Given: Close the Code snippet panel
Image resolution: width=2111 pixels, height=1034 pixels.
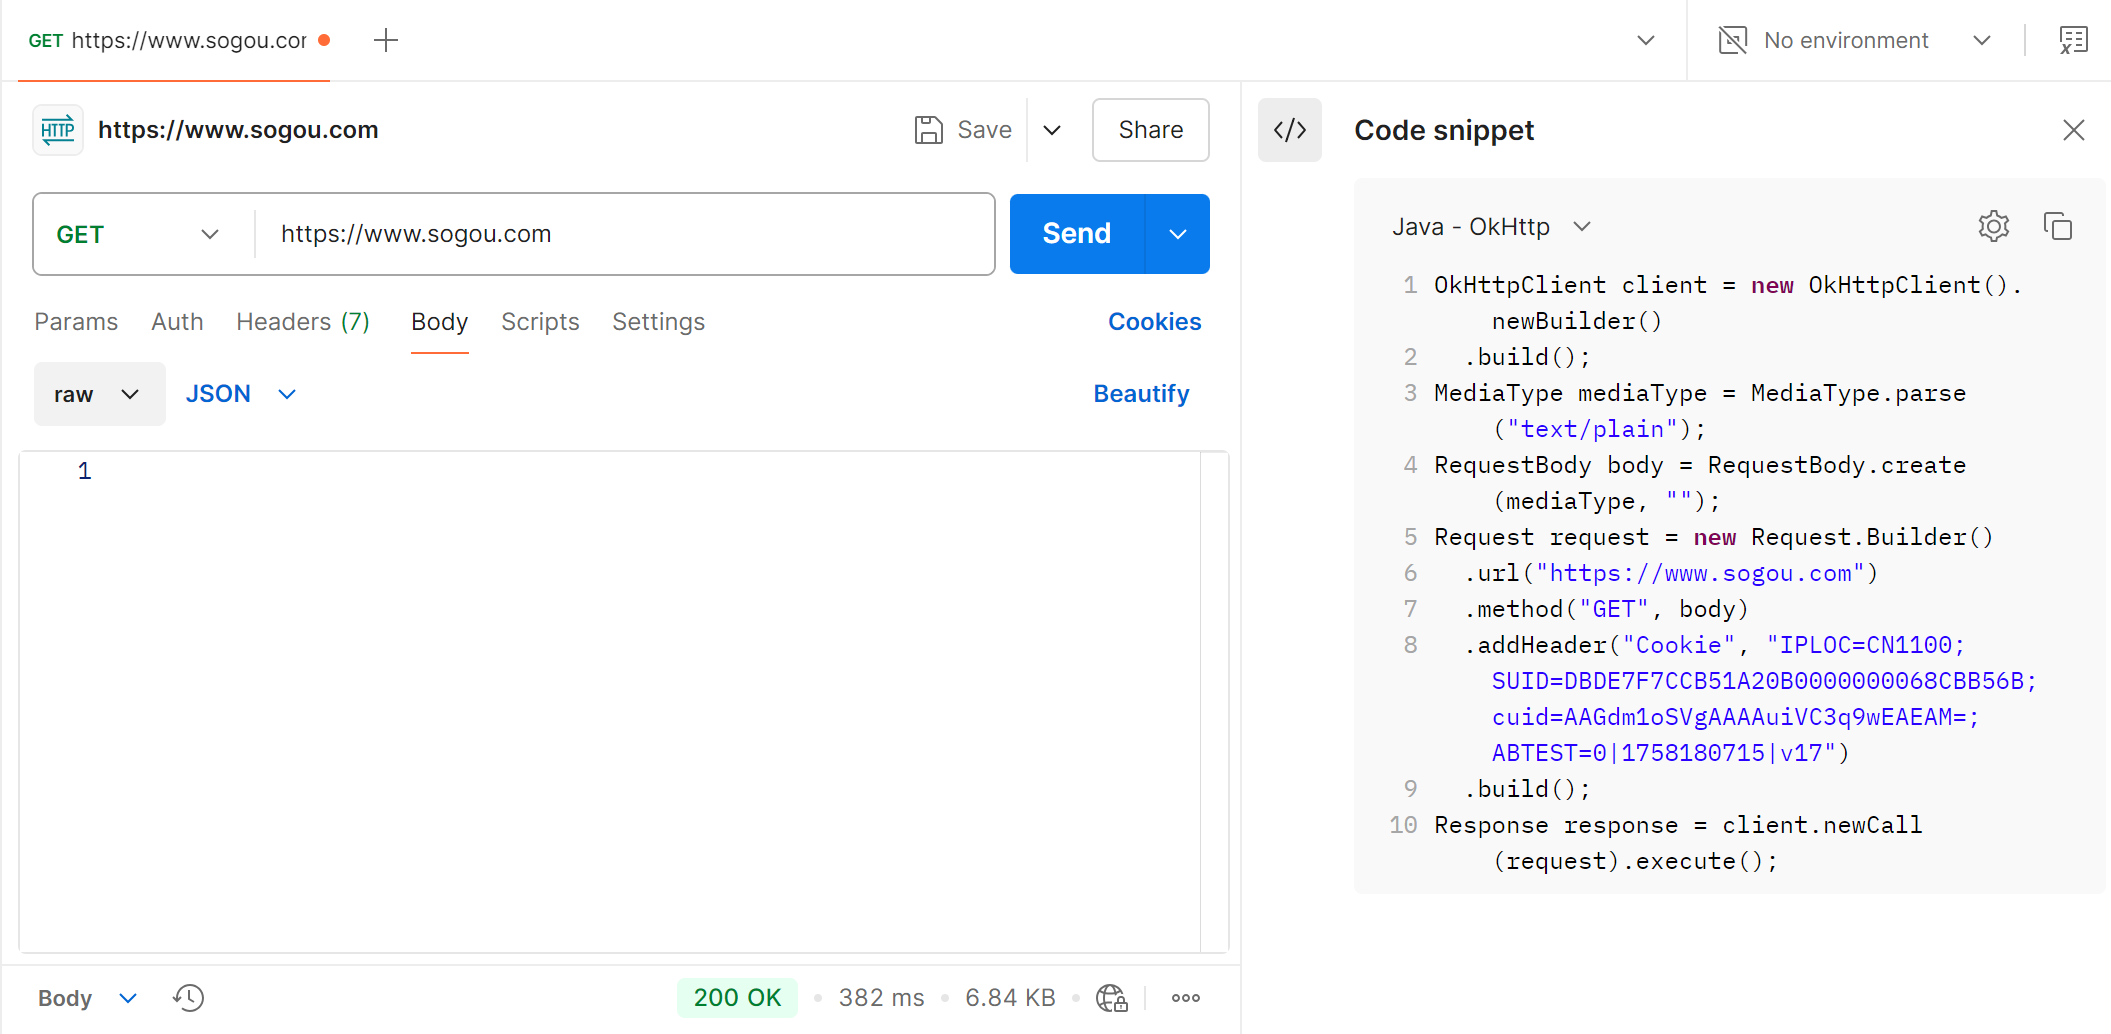Looking at the screenshot, I should pyautogui.click(x=2073, y=130).
